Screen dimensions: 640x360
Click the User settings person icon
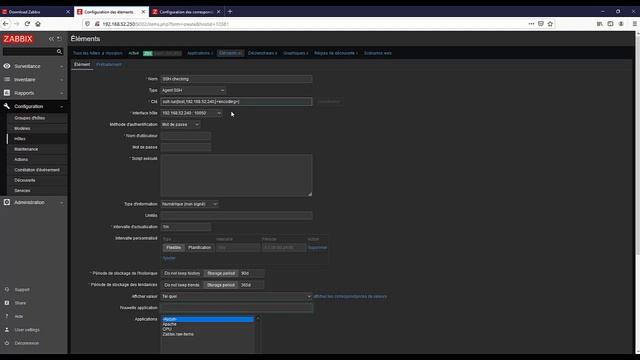pos(7,329)
